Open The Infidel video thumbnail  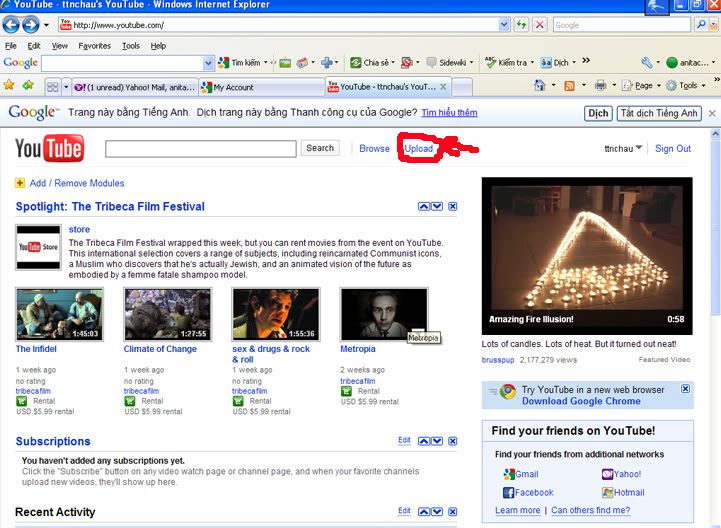[x=59, y=314]
